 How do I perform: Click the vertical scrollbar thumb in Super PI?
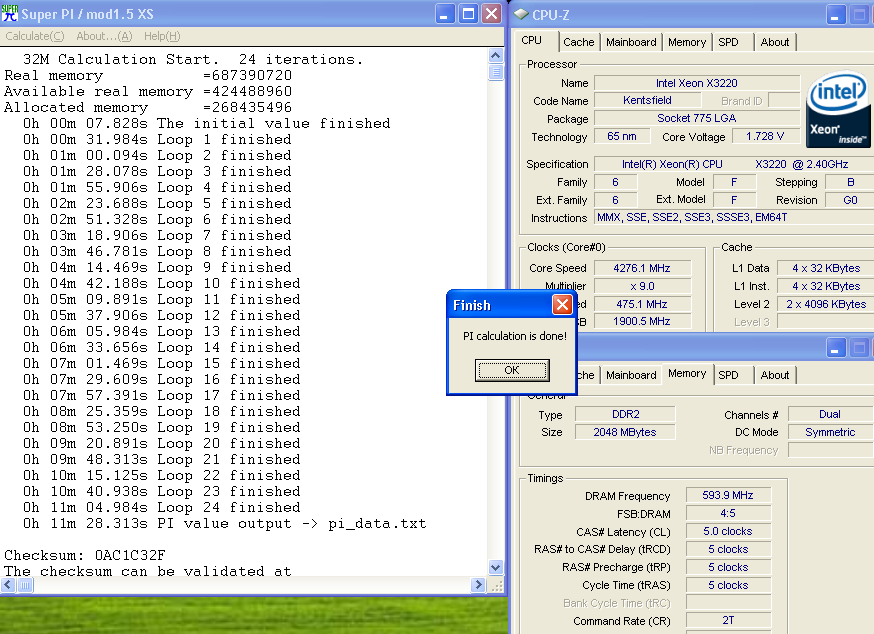pos(496,72)
